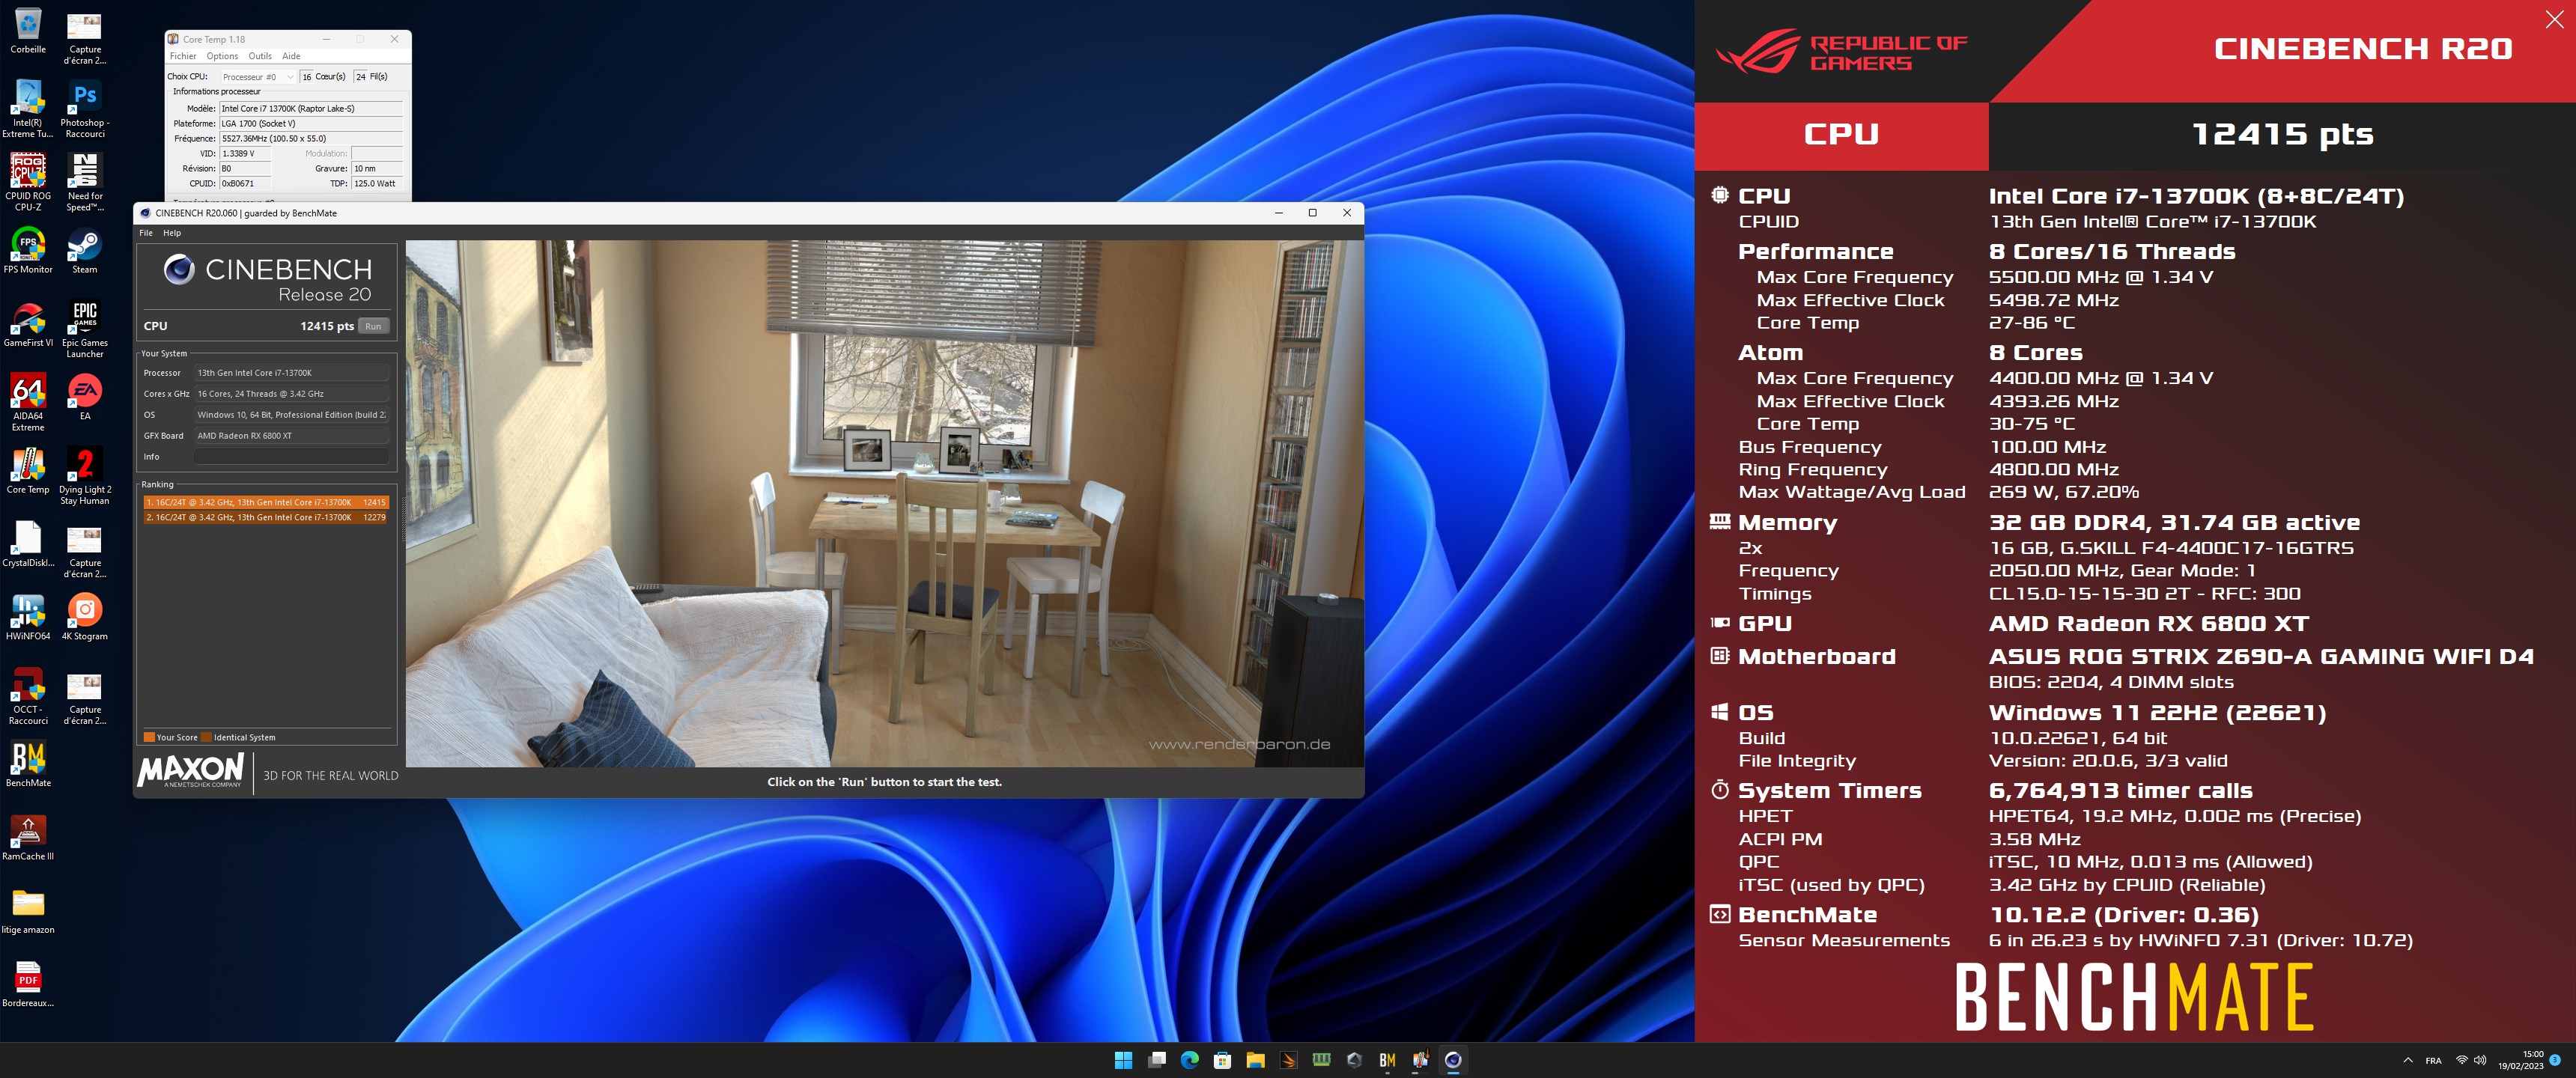Click the VID value 1.3389 V
The height and width of the screenshot is (1078, 2576).
point(245,153)
